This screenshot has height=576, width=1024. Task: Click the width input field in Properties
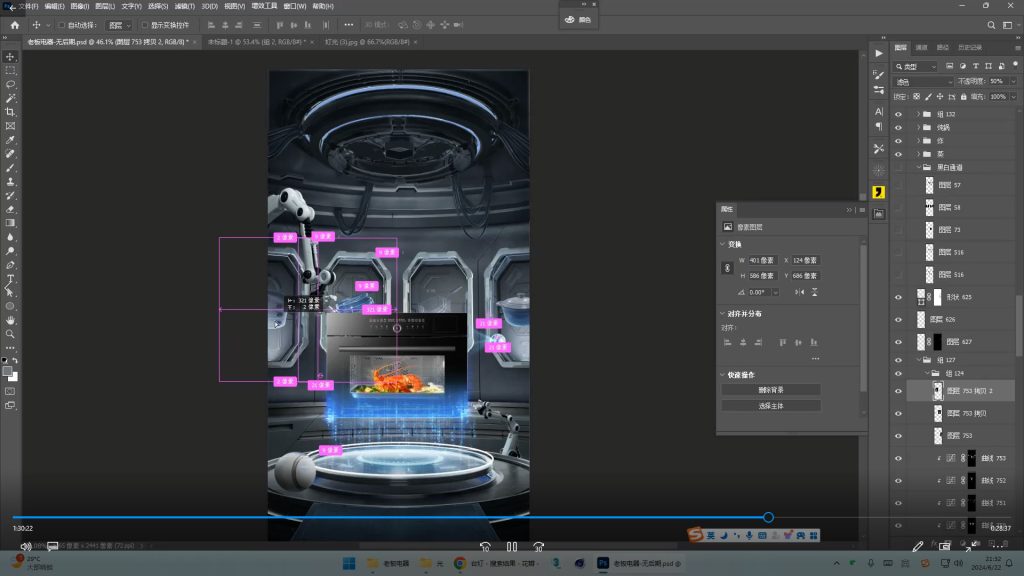(764, 260)
